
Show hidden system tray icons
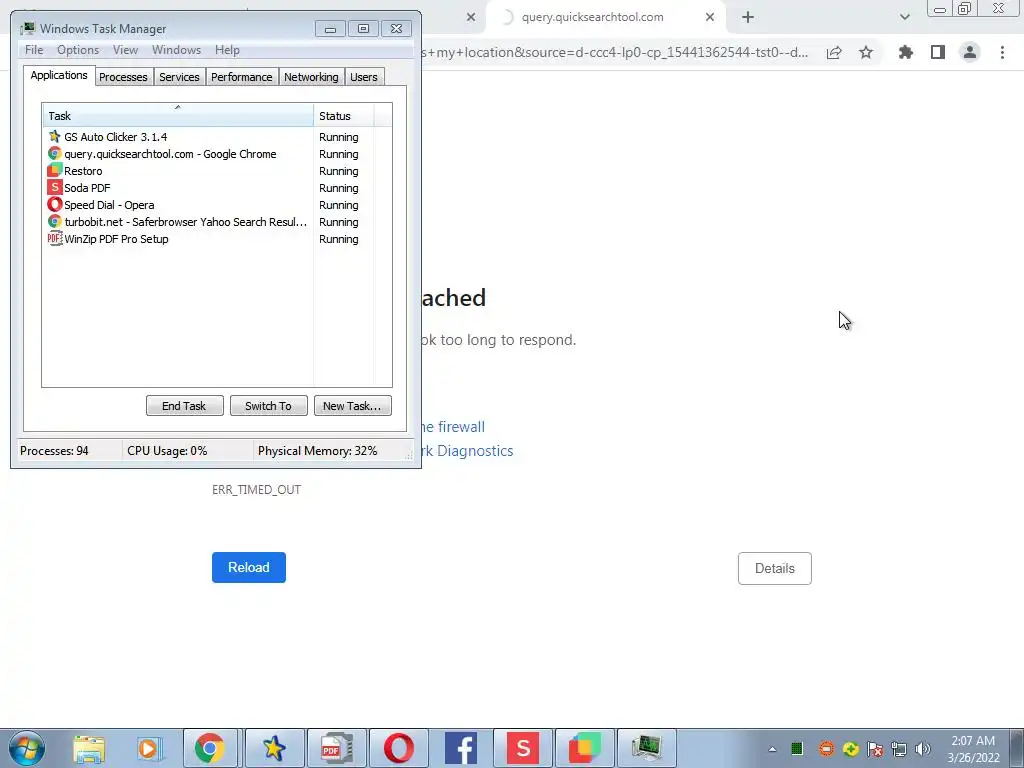[x=773, y=749]
